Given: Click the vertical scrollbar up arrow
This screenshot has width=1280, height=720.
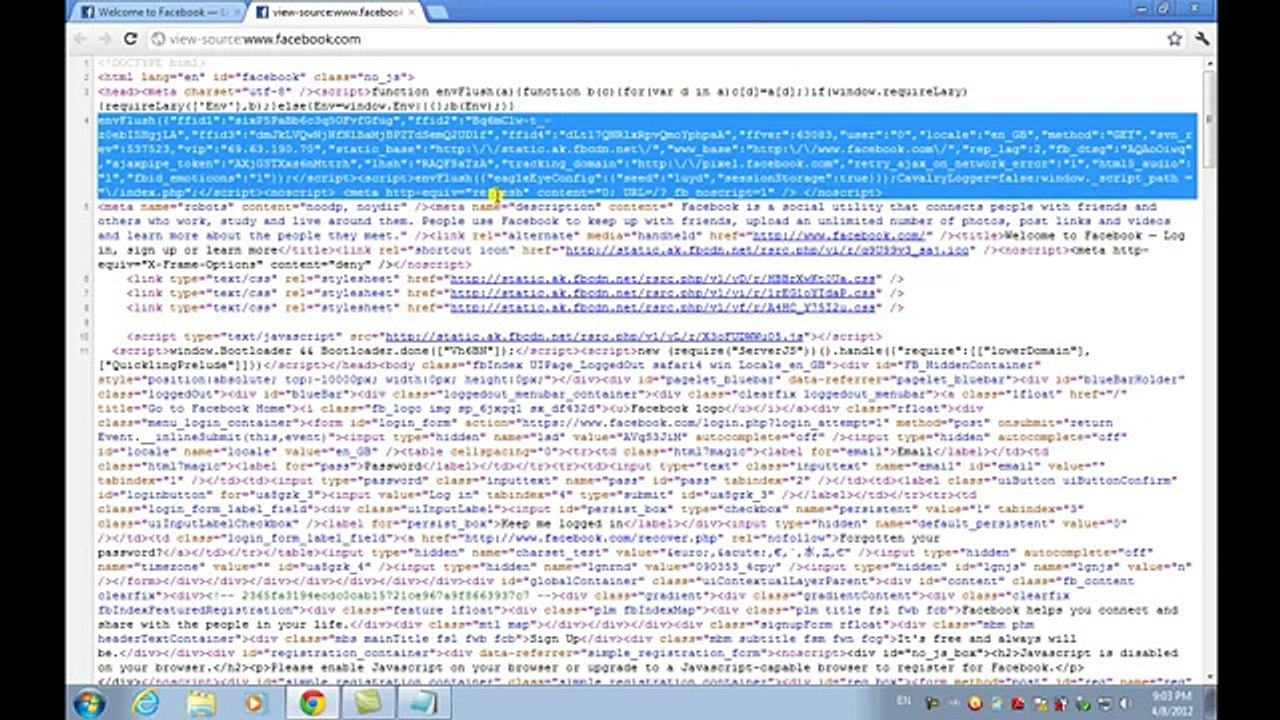Looking at the screenshot, I should (1208, 64).
